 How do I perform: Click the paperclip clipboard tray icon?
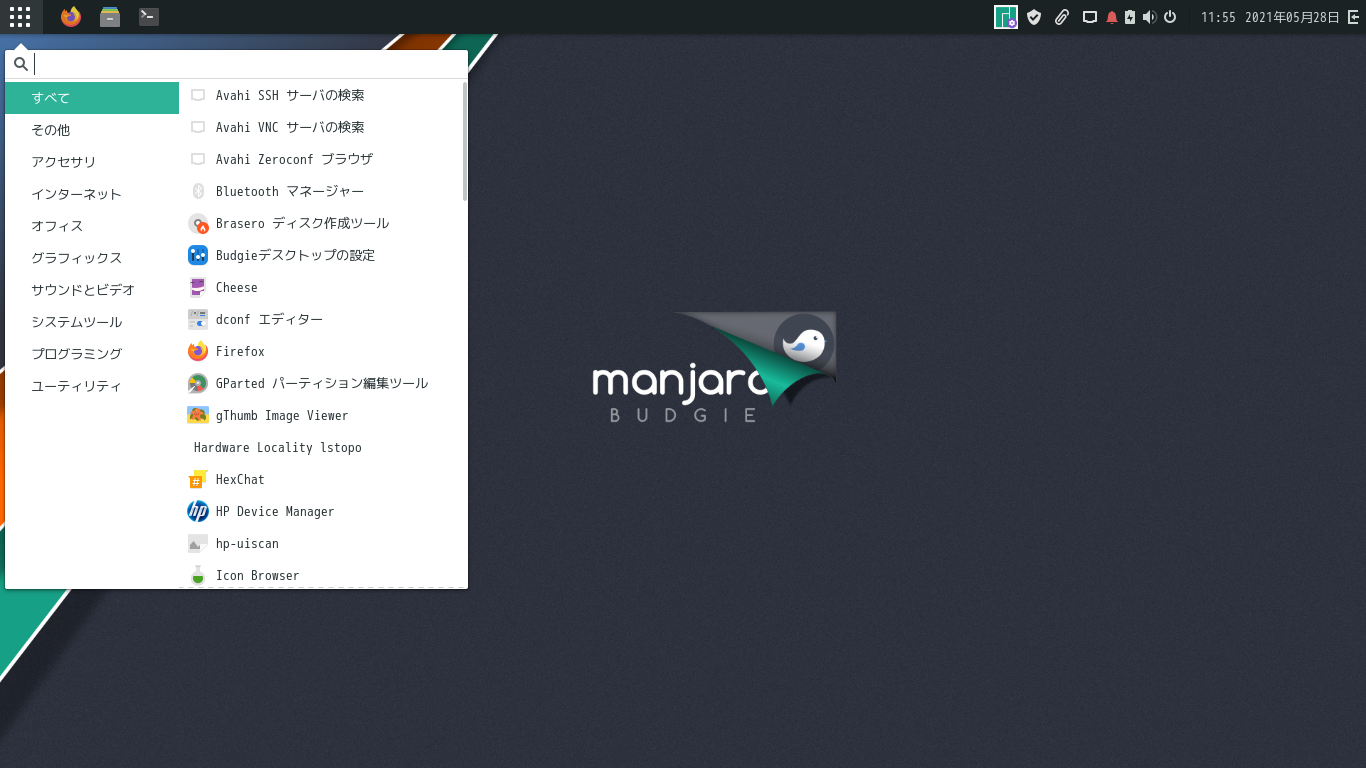pyautogui.click(x=1062, y=17)
